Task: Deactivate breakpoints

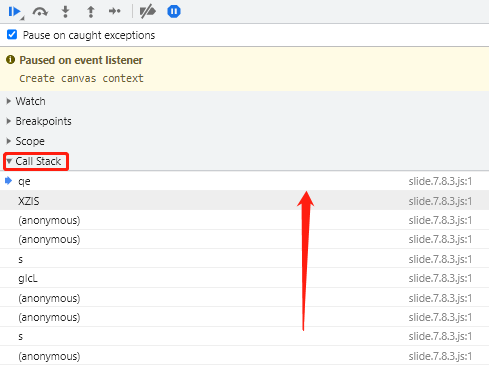Action: tap(147, 12)
